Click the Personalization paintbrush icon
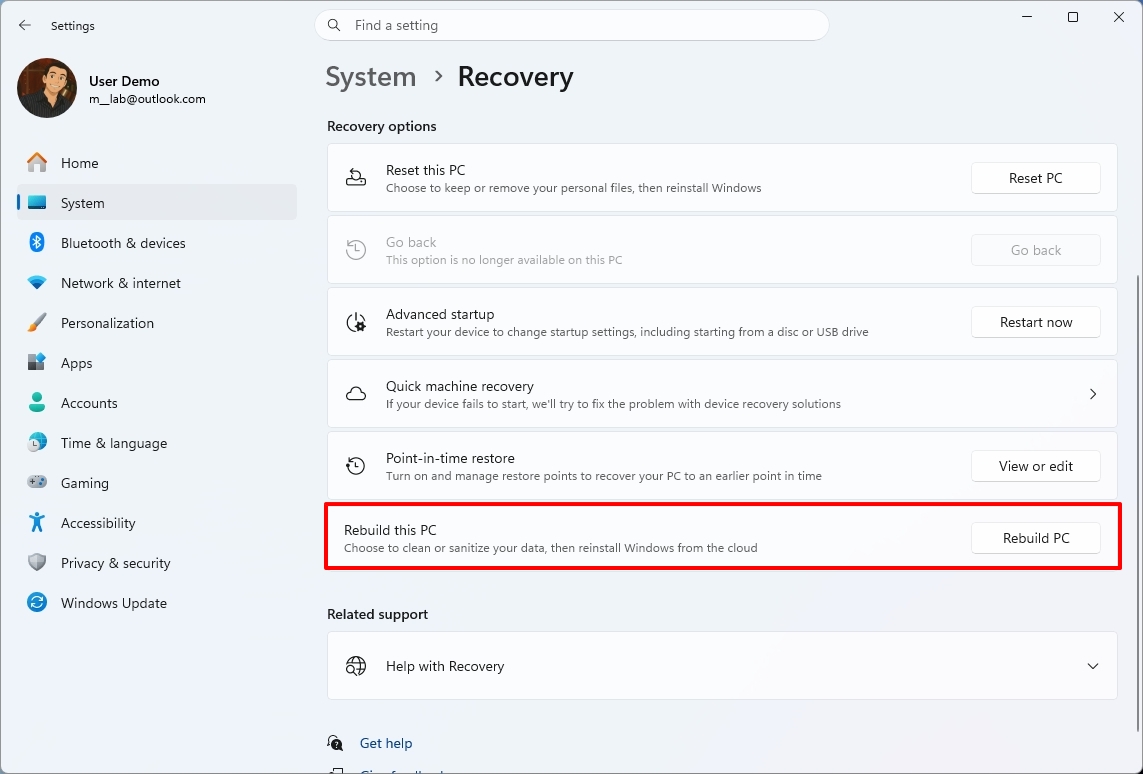The width and height of the screenshot is (1143, 774). (x=37, y=323)
